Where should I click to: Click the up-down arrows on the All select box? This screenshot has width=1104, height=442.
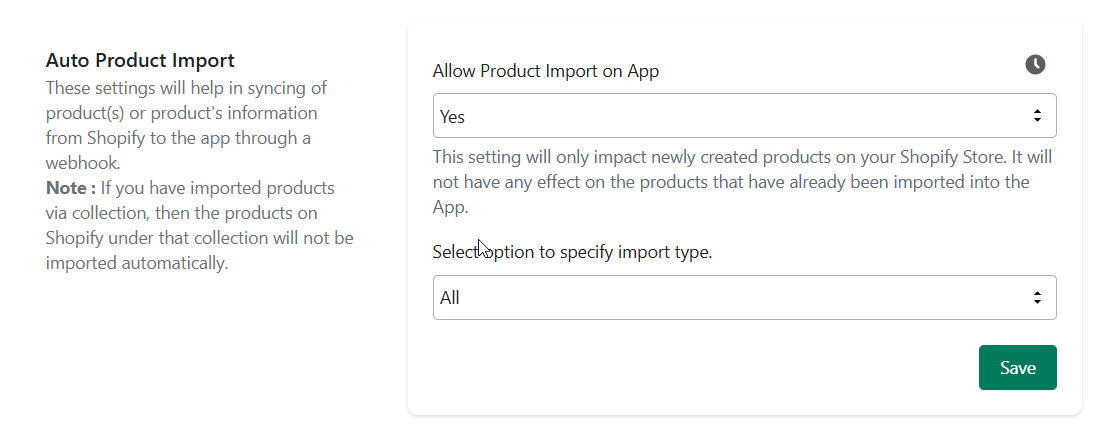(x=1037, y=298)
